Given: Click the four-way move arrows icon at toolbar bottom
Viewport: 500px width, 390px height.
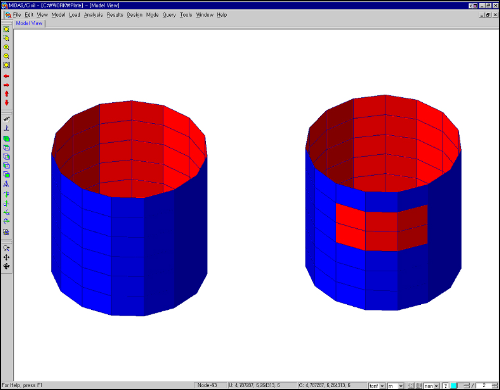Looking at the screenshot, I should pyautogui.click(x=6, y=266).
